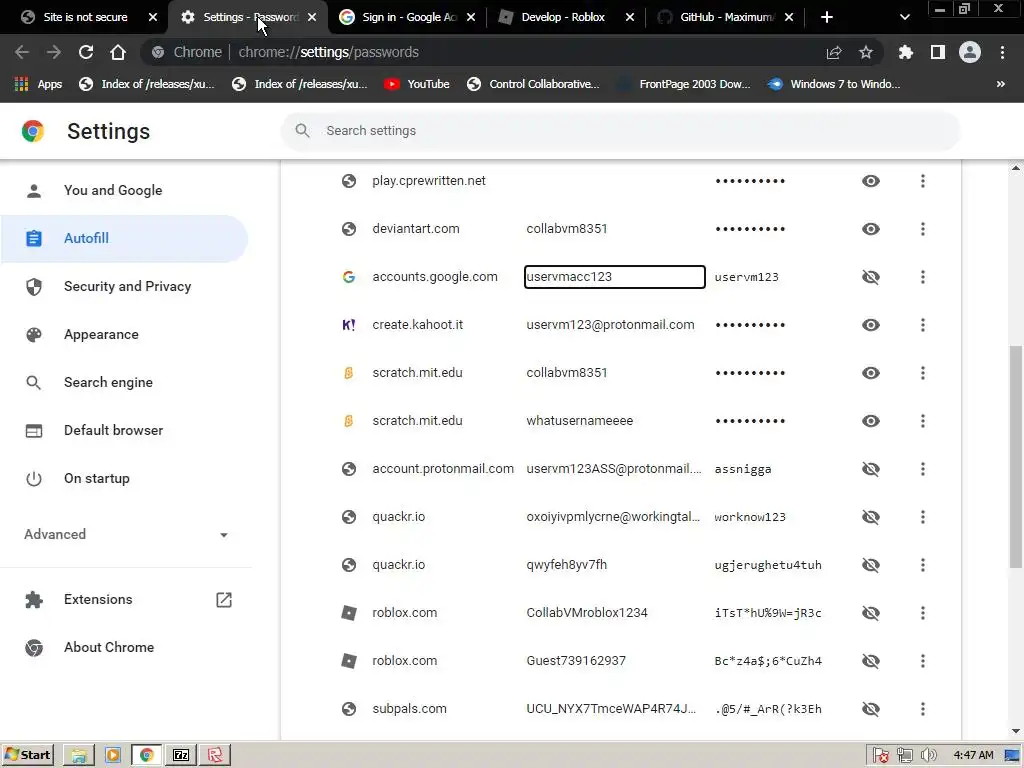Share this page using the share icon
The width and height of the screenshot is (1024, 768).
[x=833, y=52]
